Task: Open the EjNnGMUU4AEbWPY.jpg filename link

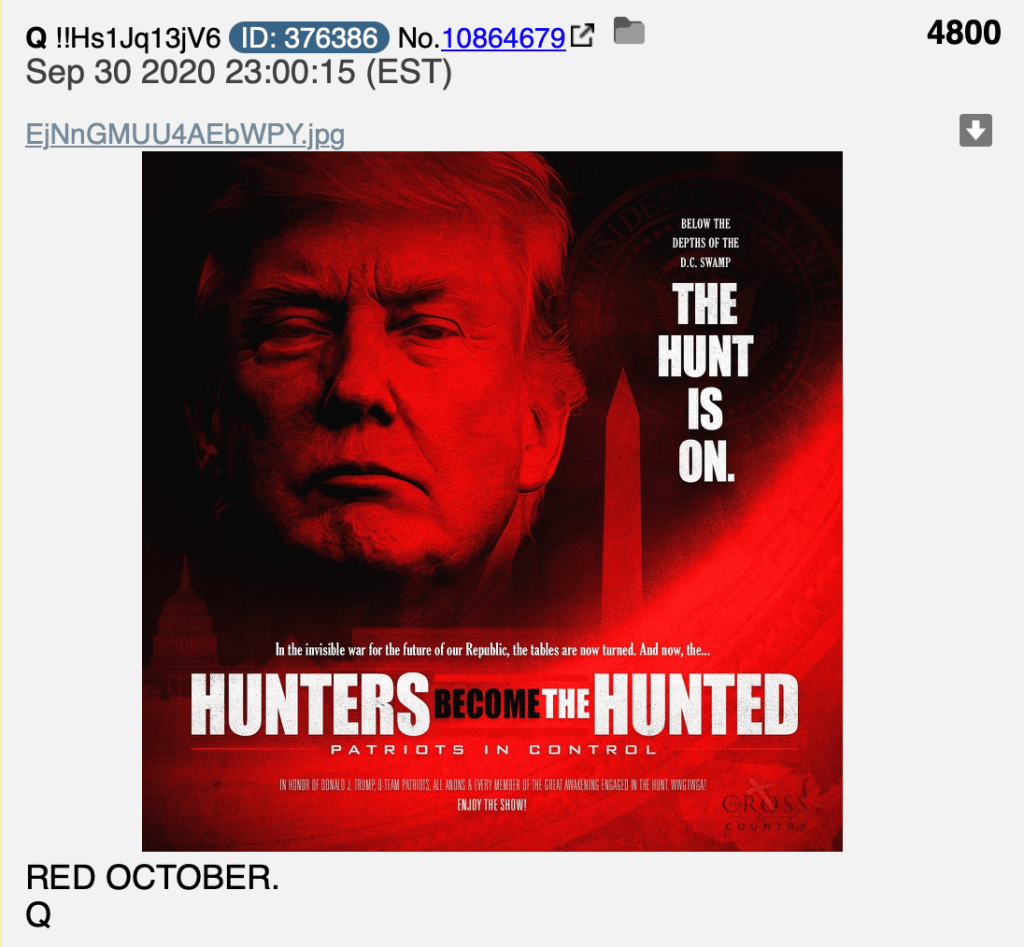Action: [x=185, y=135]
